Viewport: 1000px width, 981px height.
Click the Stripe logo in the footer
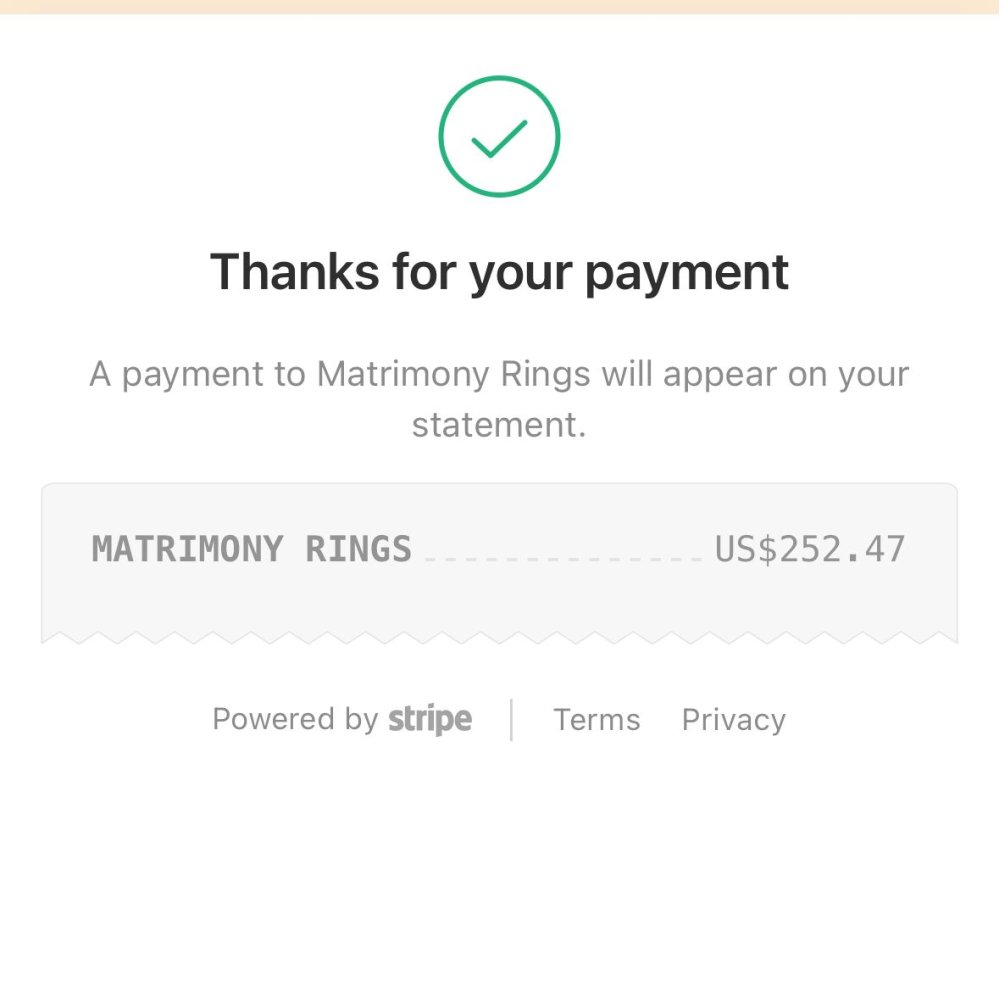point(430,719)
